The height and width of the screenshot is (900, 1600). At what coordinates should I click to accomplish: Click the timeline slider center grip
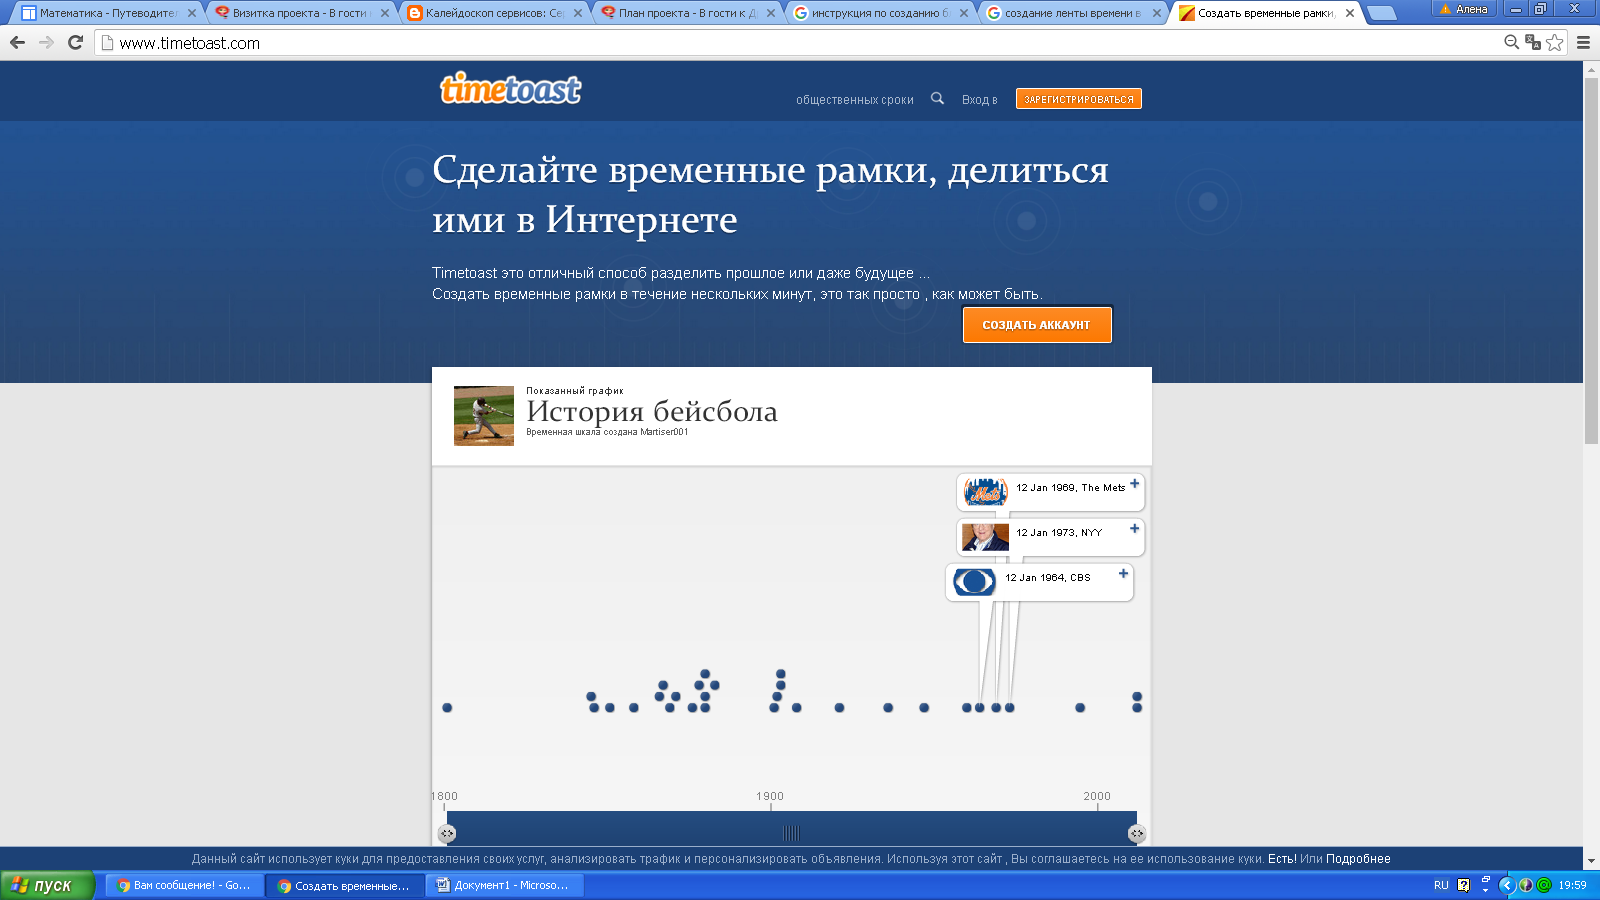click(x=791, y=833)
